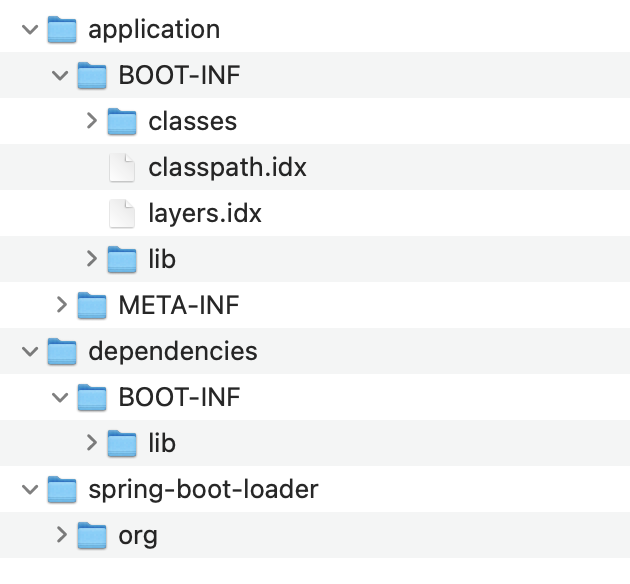Viewport: 630px width, 584px height.
Task: Click the META-INF folder icon
Action: pyautogui.click(x=92, y=304)
